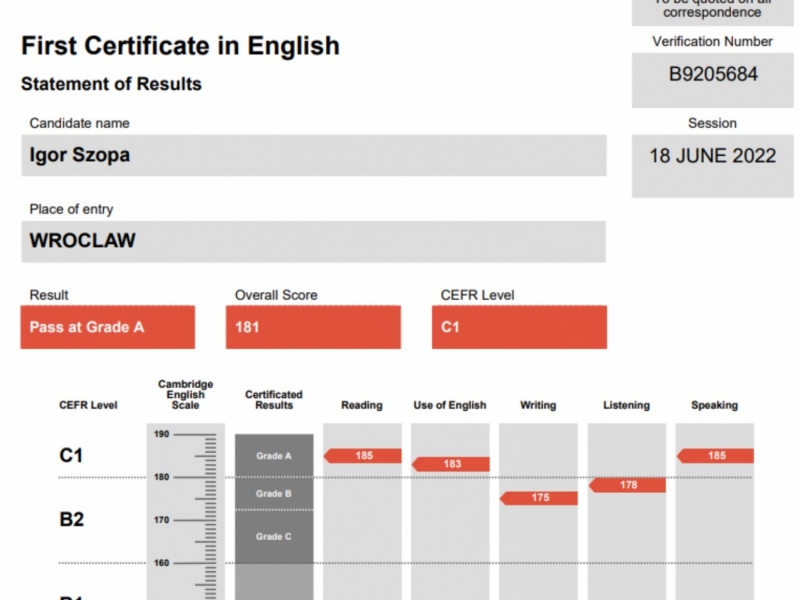Click the Reading score marker 185
Viewport: 800px width, 600px height.
click(x=363, y=456)
